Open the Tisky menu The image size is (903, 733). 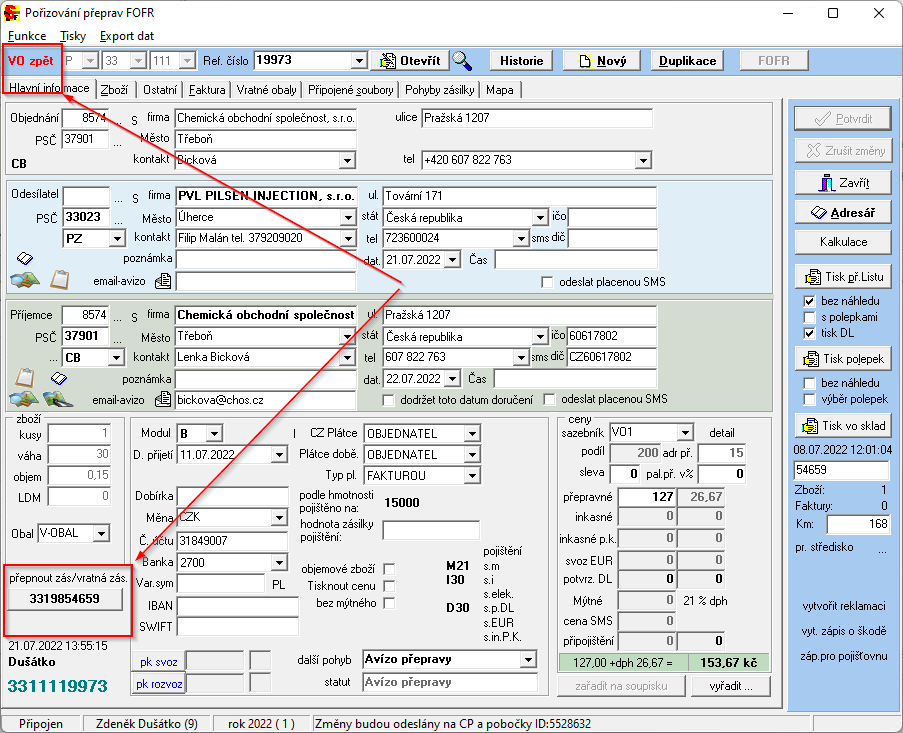point(73,35)
